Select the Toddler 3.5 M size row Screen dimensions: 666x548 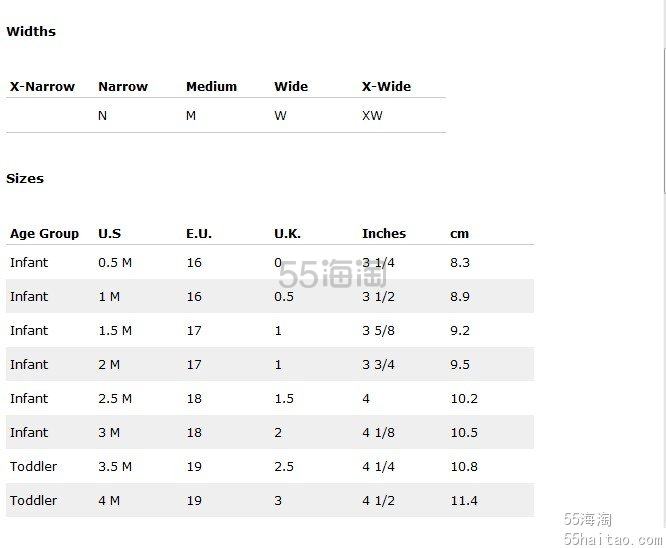270,466
